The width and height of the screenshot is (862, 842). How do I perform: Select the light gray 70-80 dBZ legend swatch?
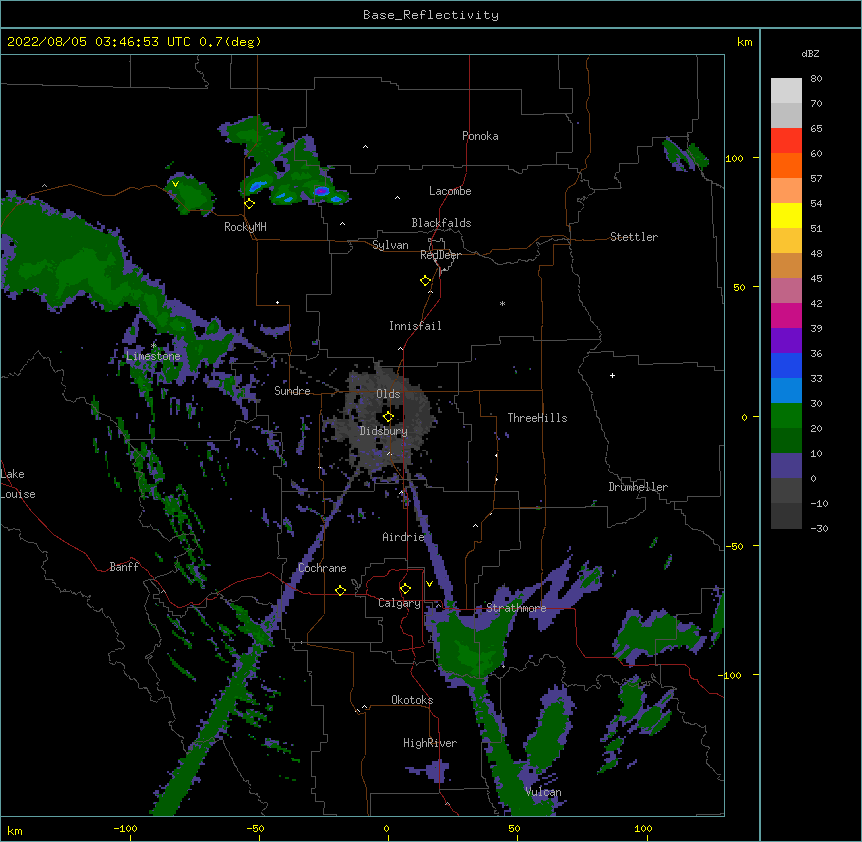[786, 90]
